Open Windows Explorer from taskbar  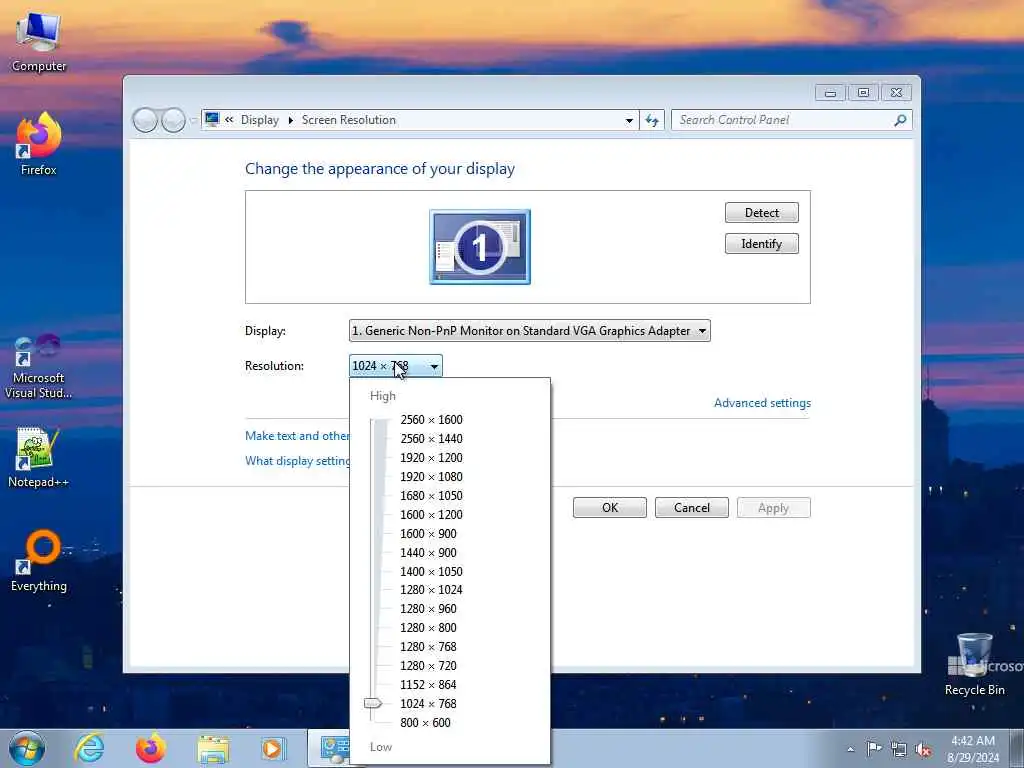pos(213,749)
